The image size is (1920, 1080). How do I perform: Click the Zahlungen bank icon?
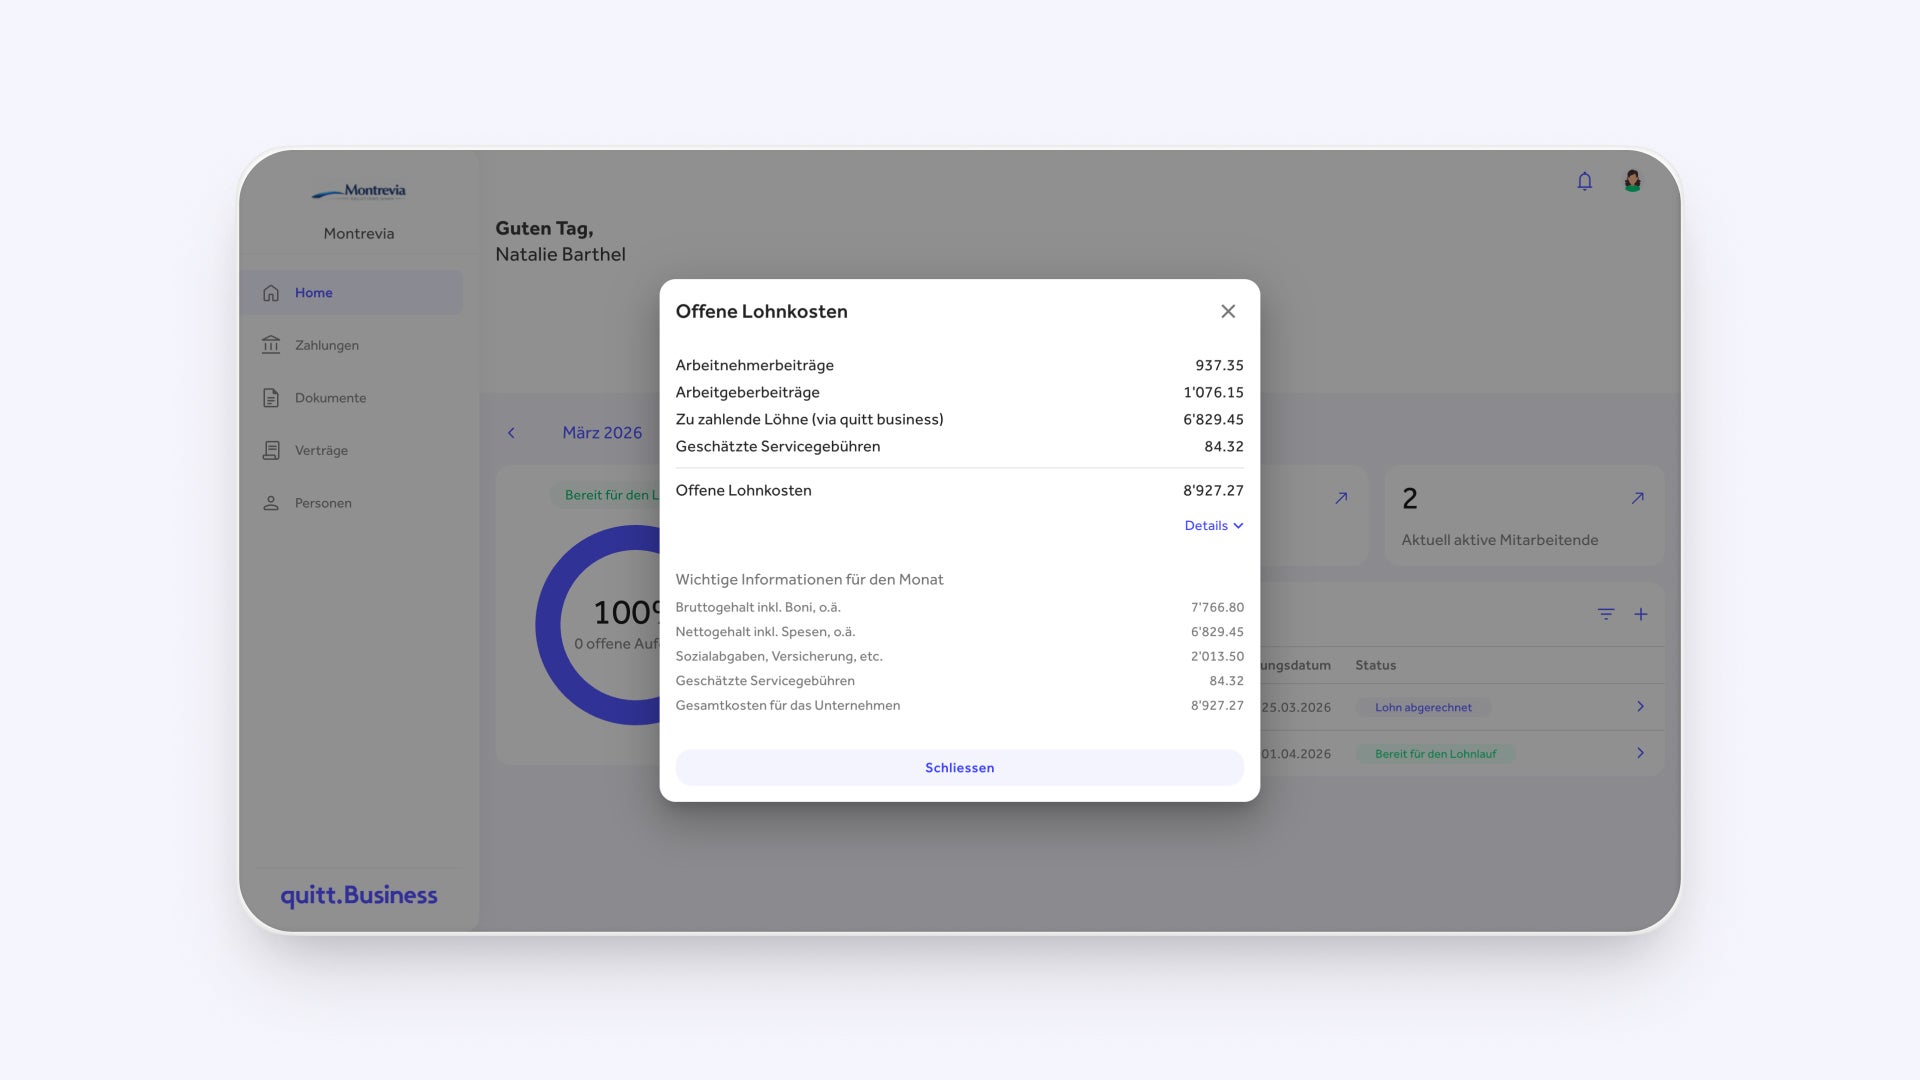271,345
